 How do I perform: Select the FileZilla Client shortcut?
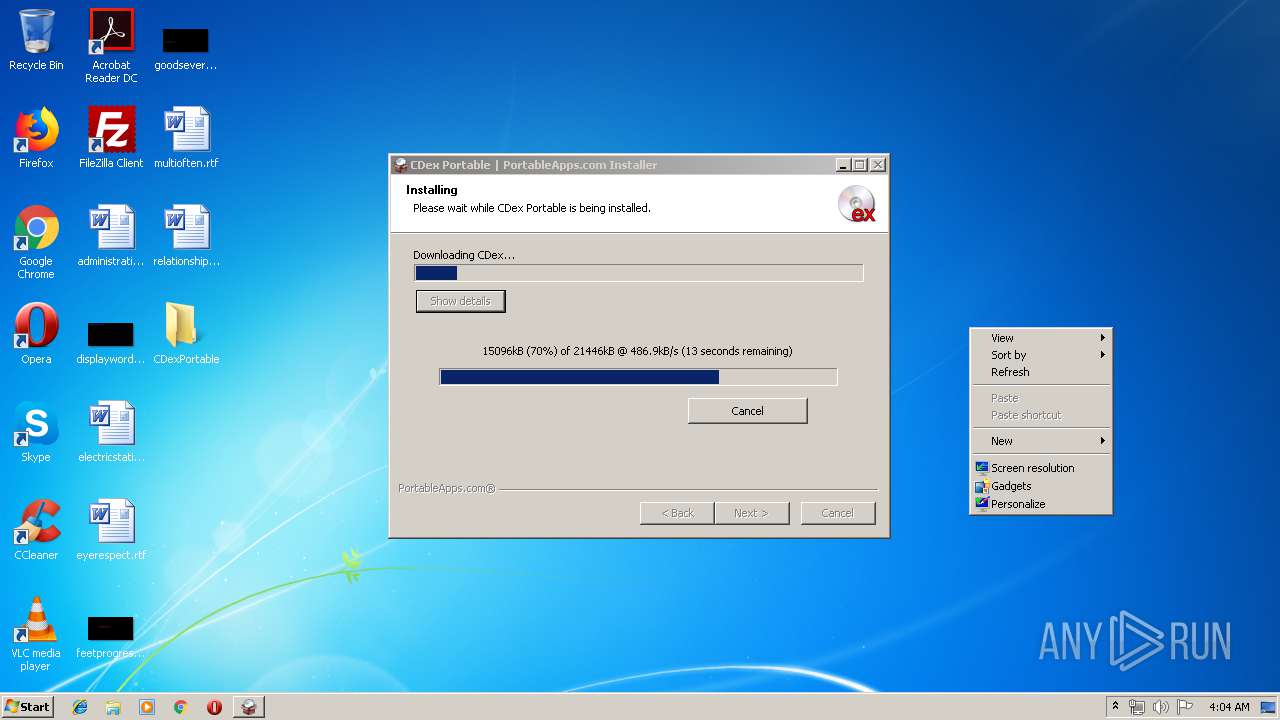click(x=111, y=138)
